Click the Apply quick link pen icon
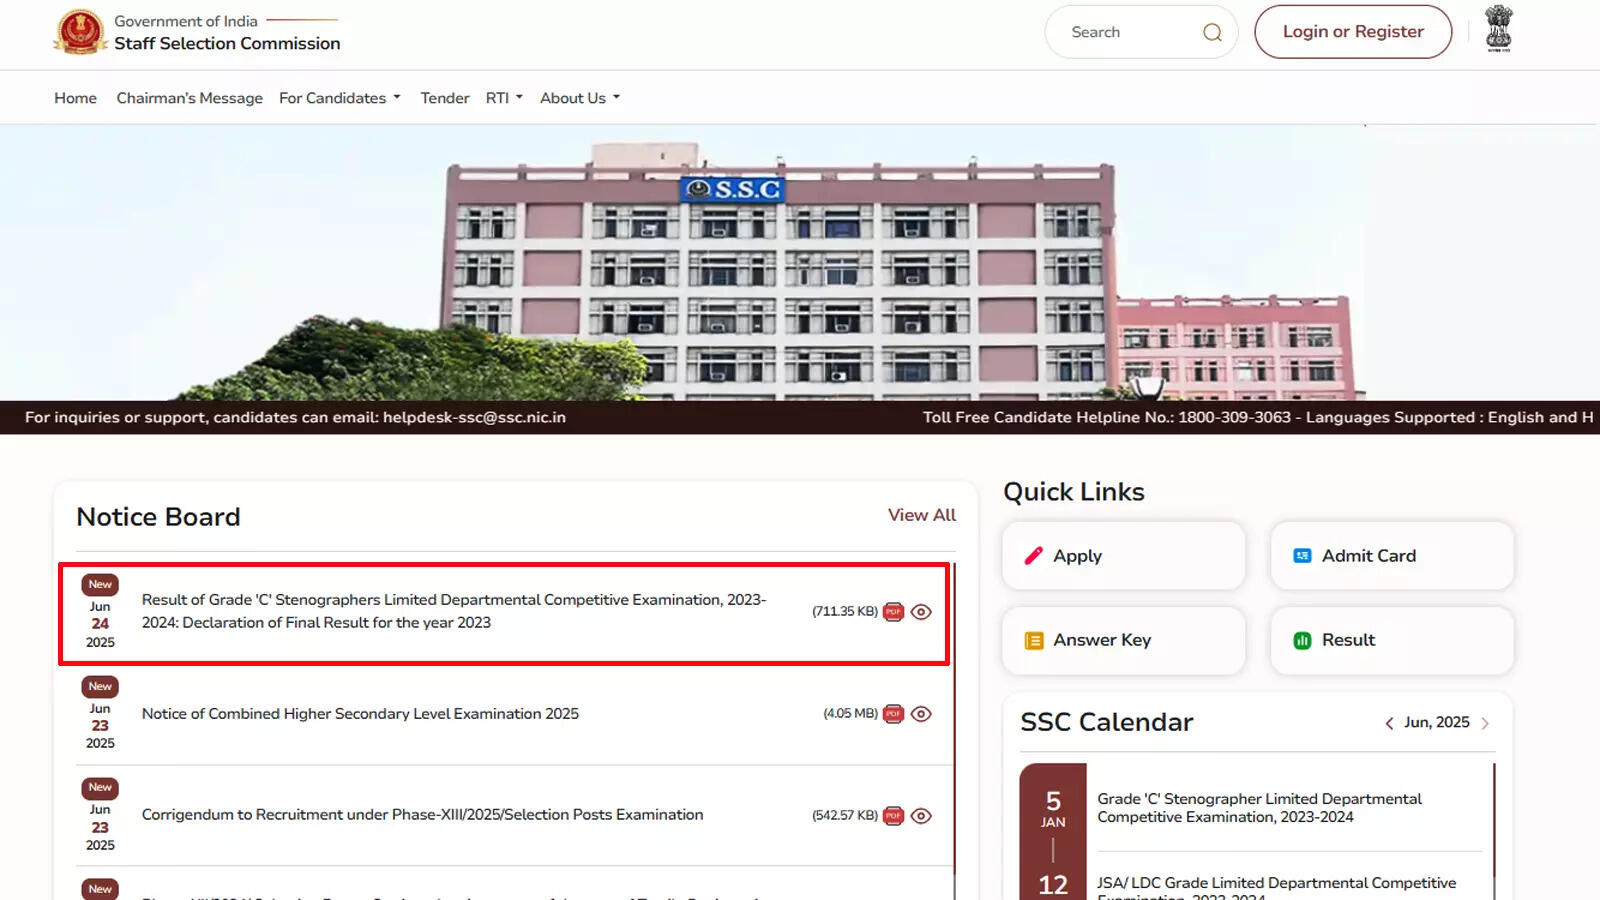This screenshot has height=900, width=1600. point(1033,555)
